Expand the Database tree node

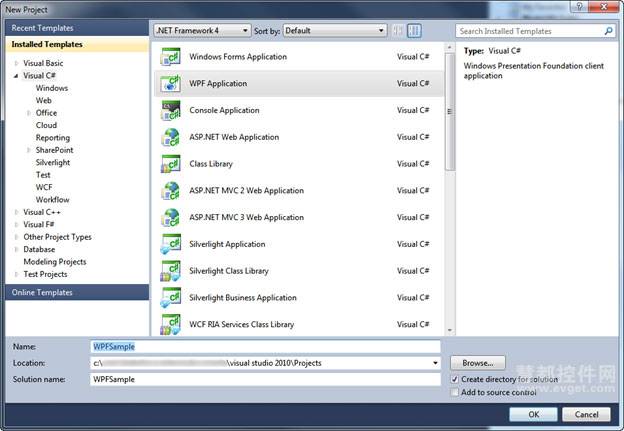[16, 250]
